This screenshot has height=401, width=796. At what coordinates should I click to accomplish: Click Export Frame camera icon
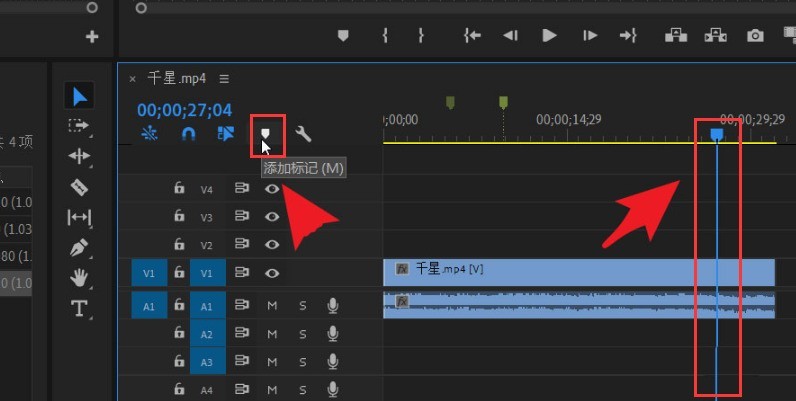tap(755, 36)
